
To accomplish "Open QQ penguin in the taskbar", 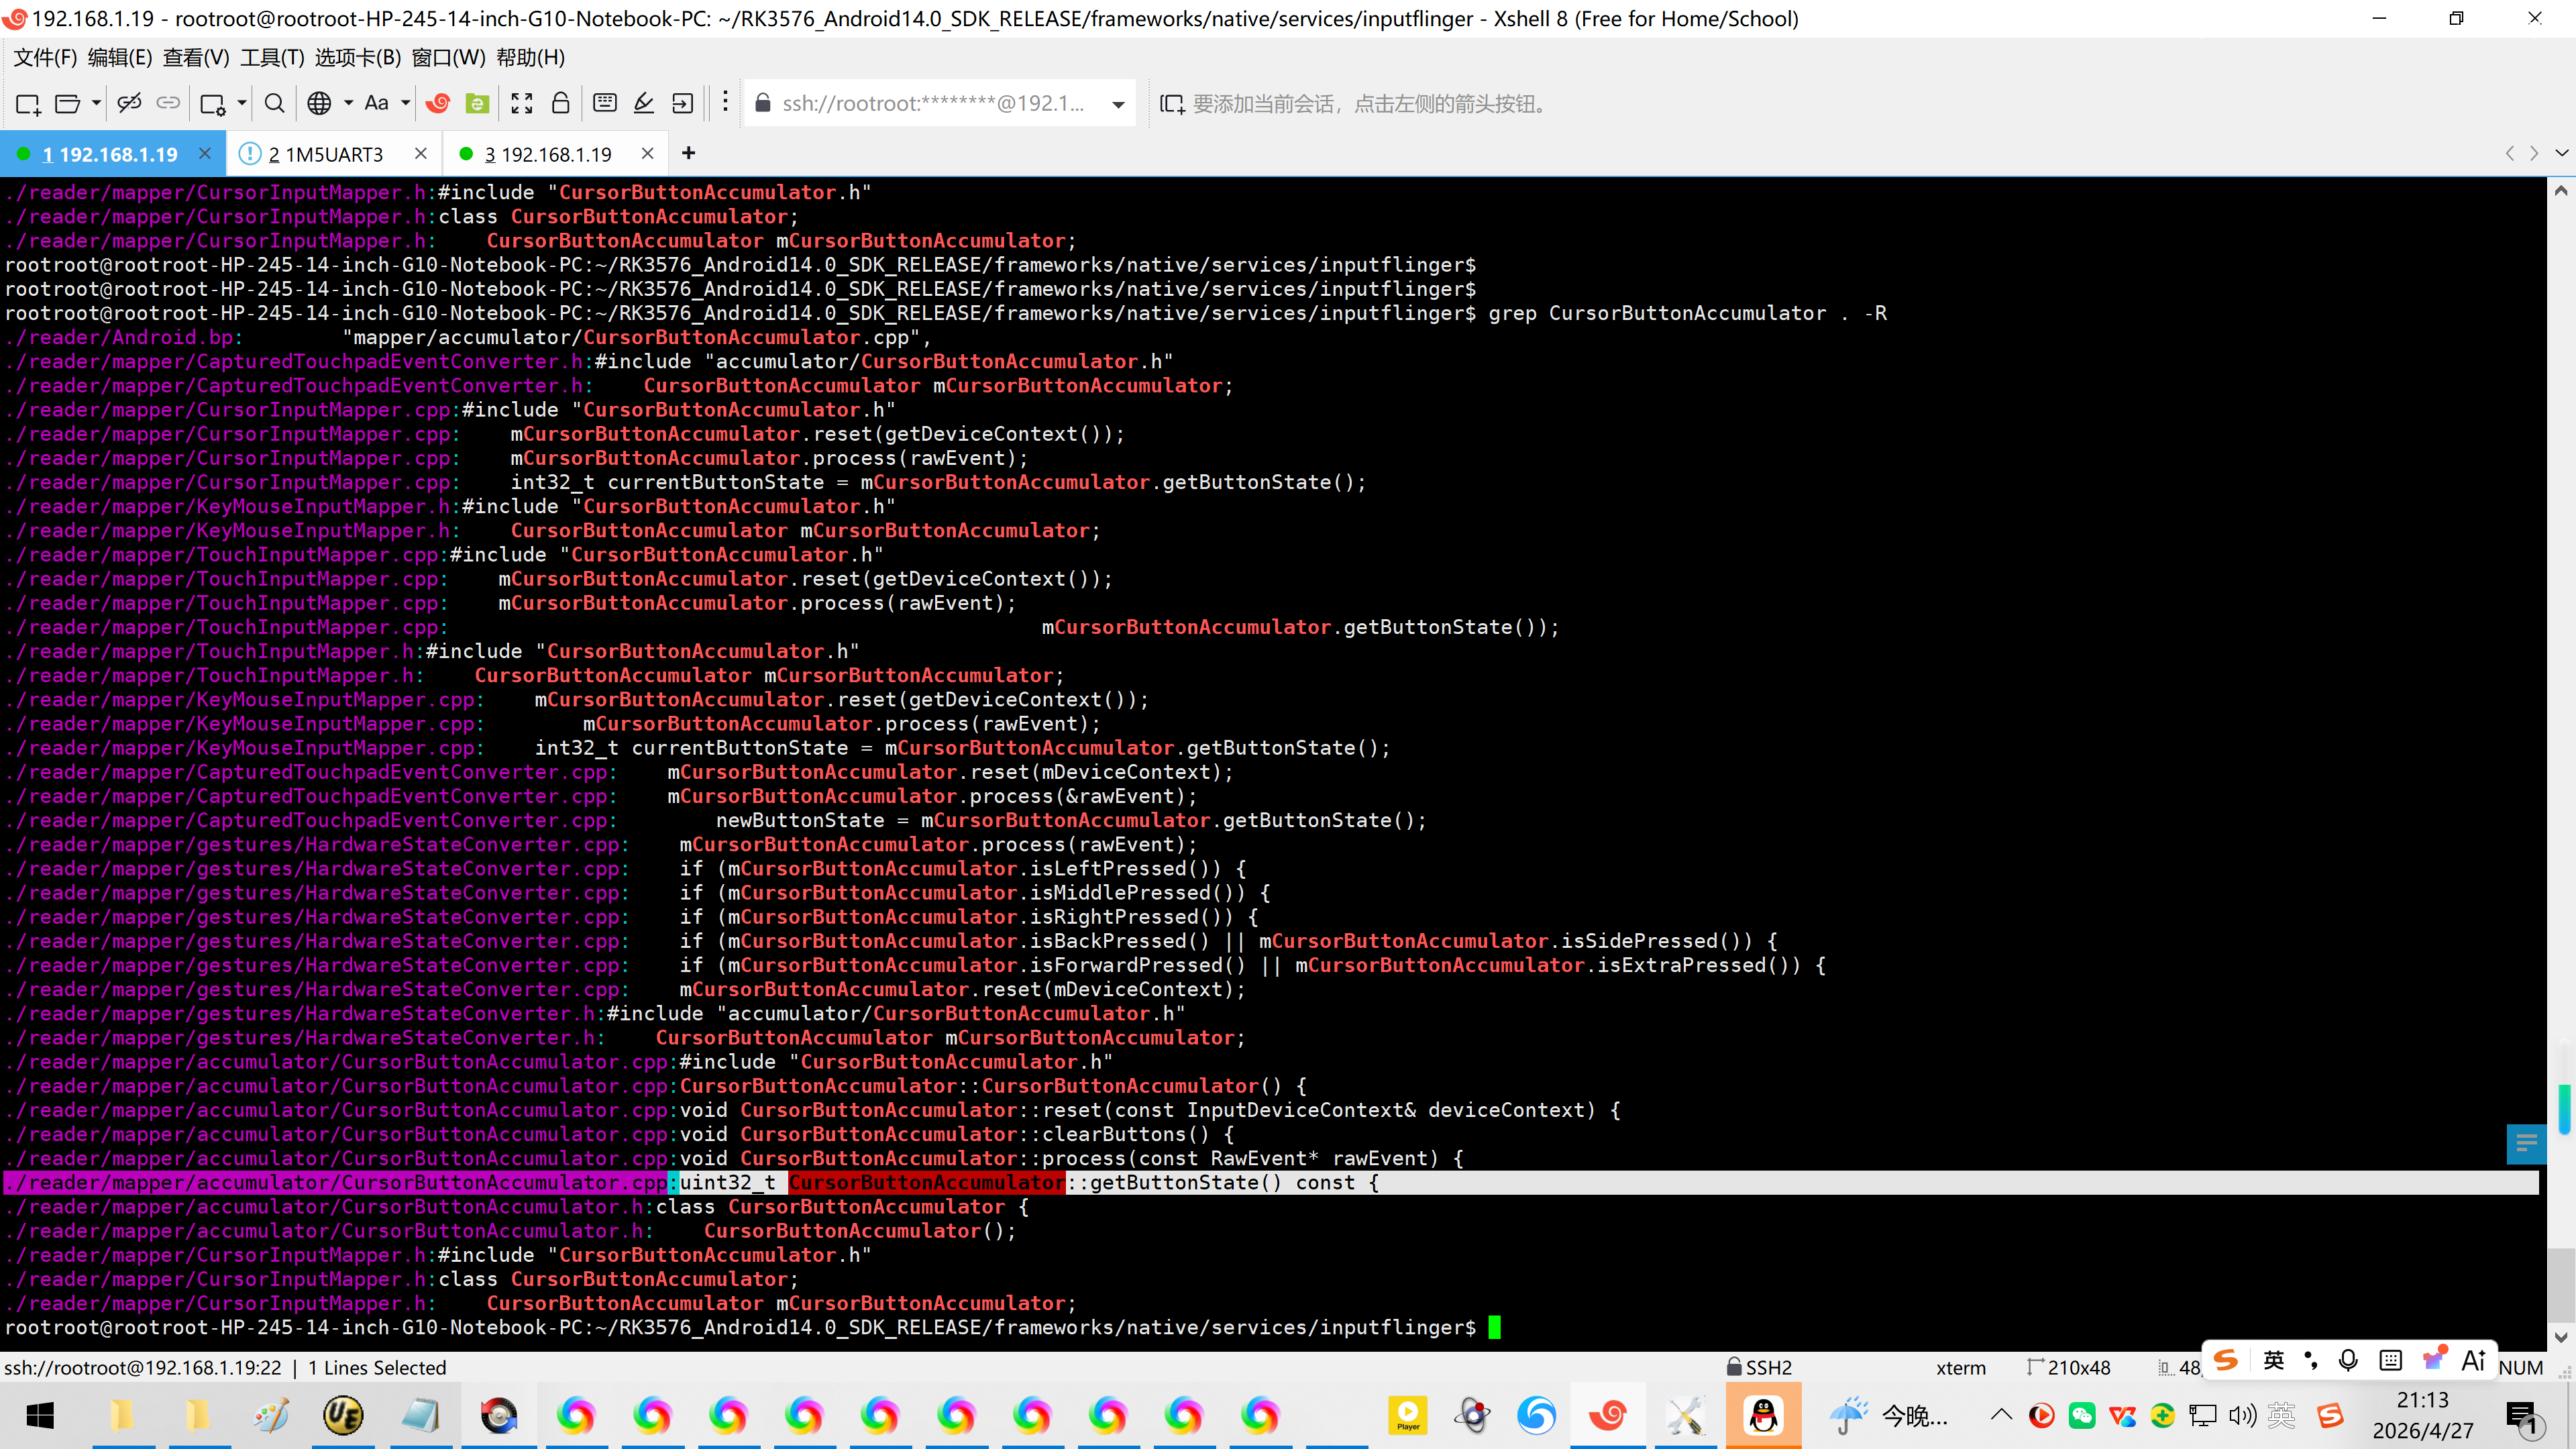I will 1763,1415.
